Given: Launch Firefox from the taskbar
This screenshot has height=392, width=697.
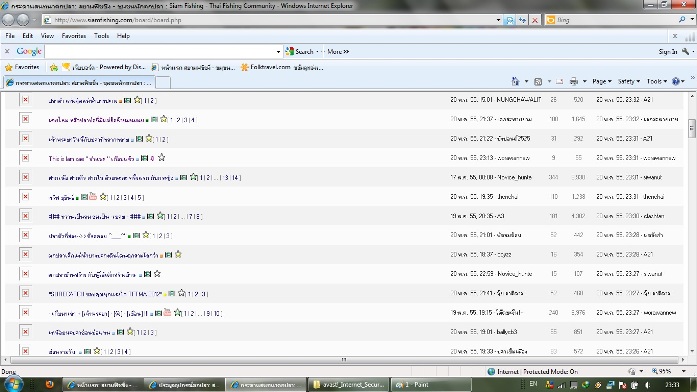Looking at the screenshot, I should click(49, 384).
